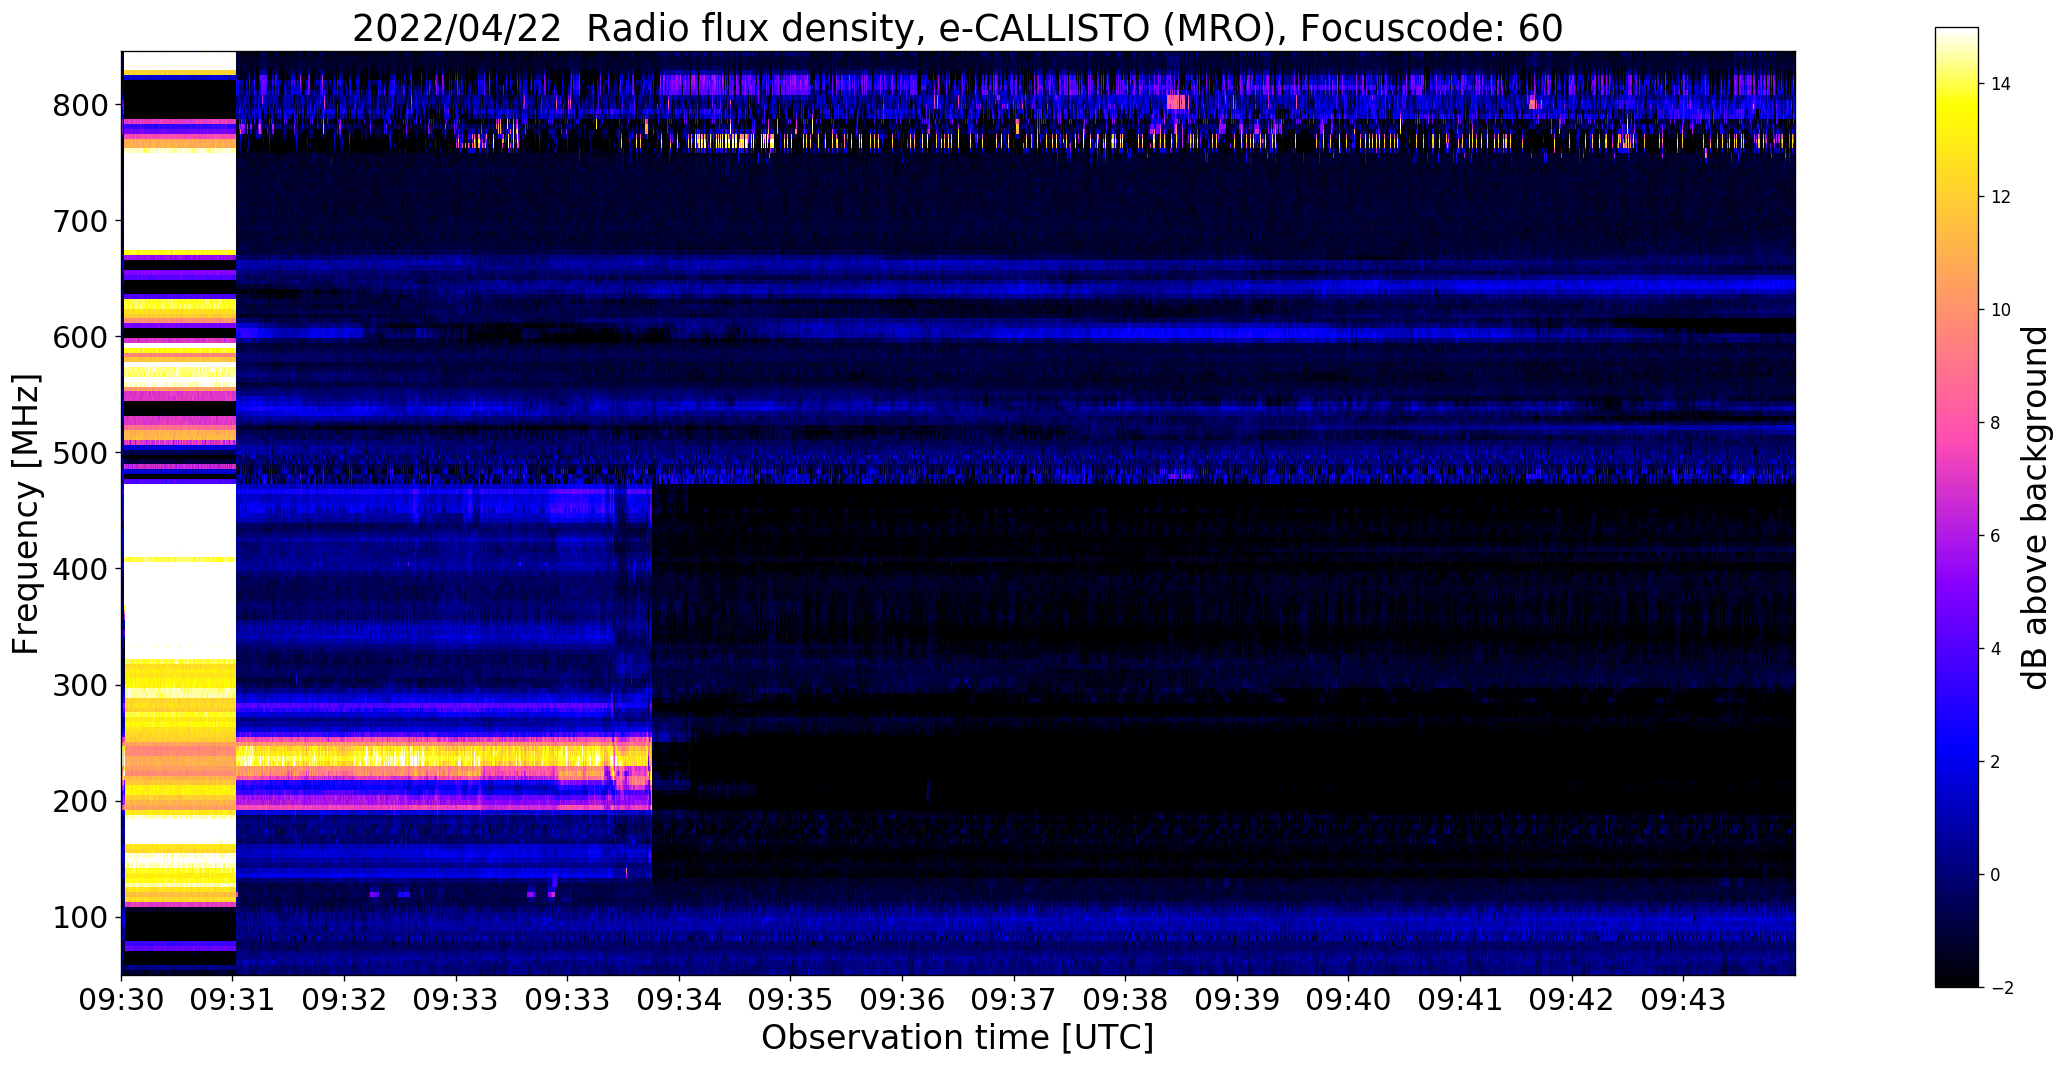Click the 'Frequency [MHz]' axis label
The height and width of the screenshot is (1067, 2066).
[x=27, y=514]
